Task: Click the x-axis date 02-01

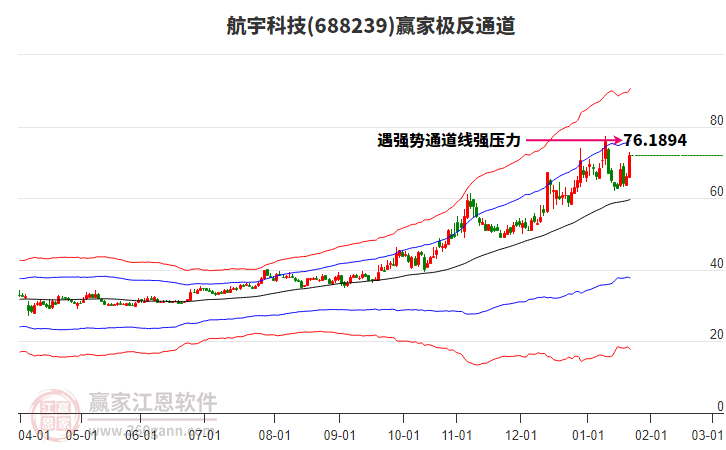Action: (651, 436)
